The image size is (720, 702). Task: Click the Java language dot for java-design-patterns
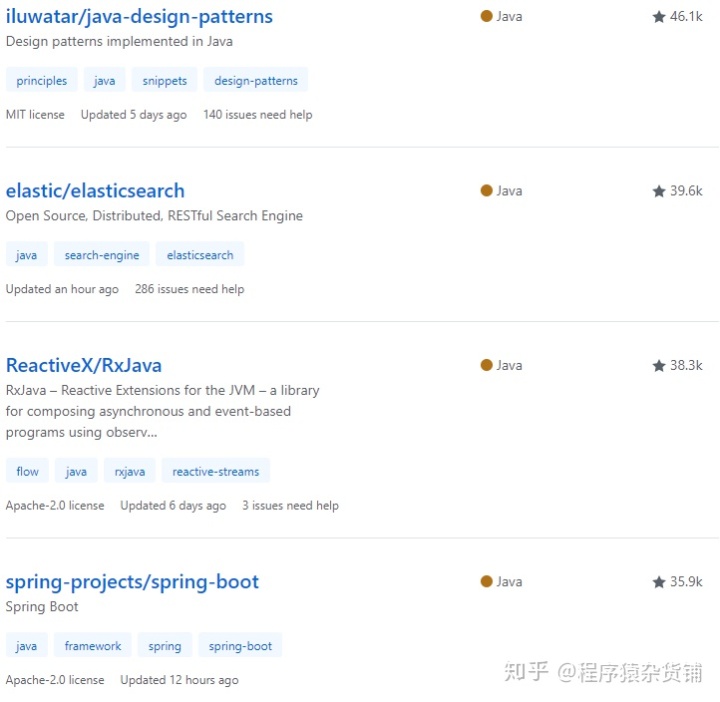pos(487,16)
